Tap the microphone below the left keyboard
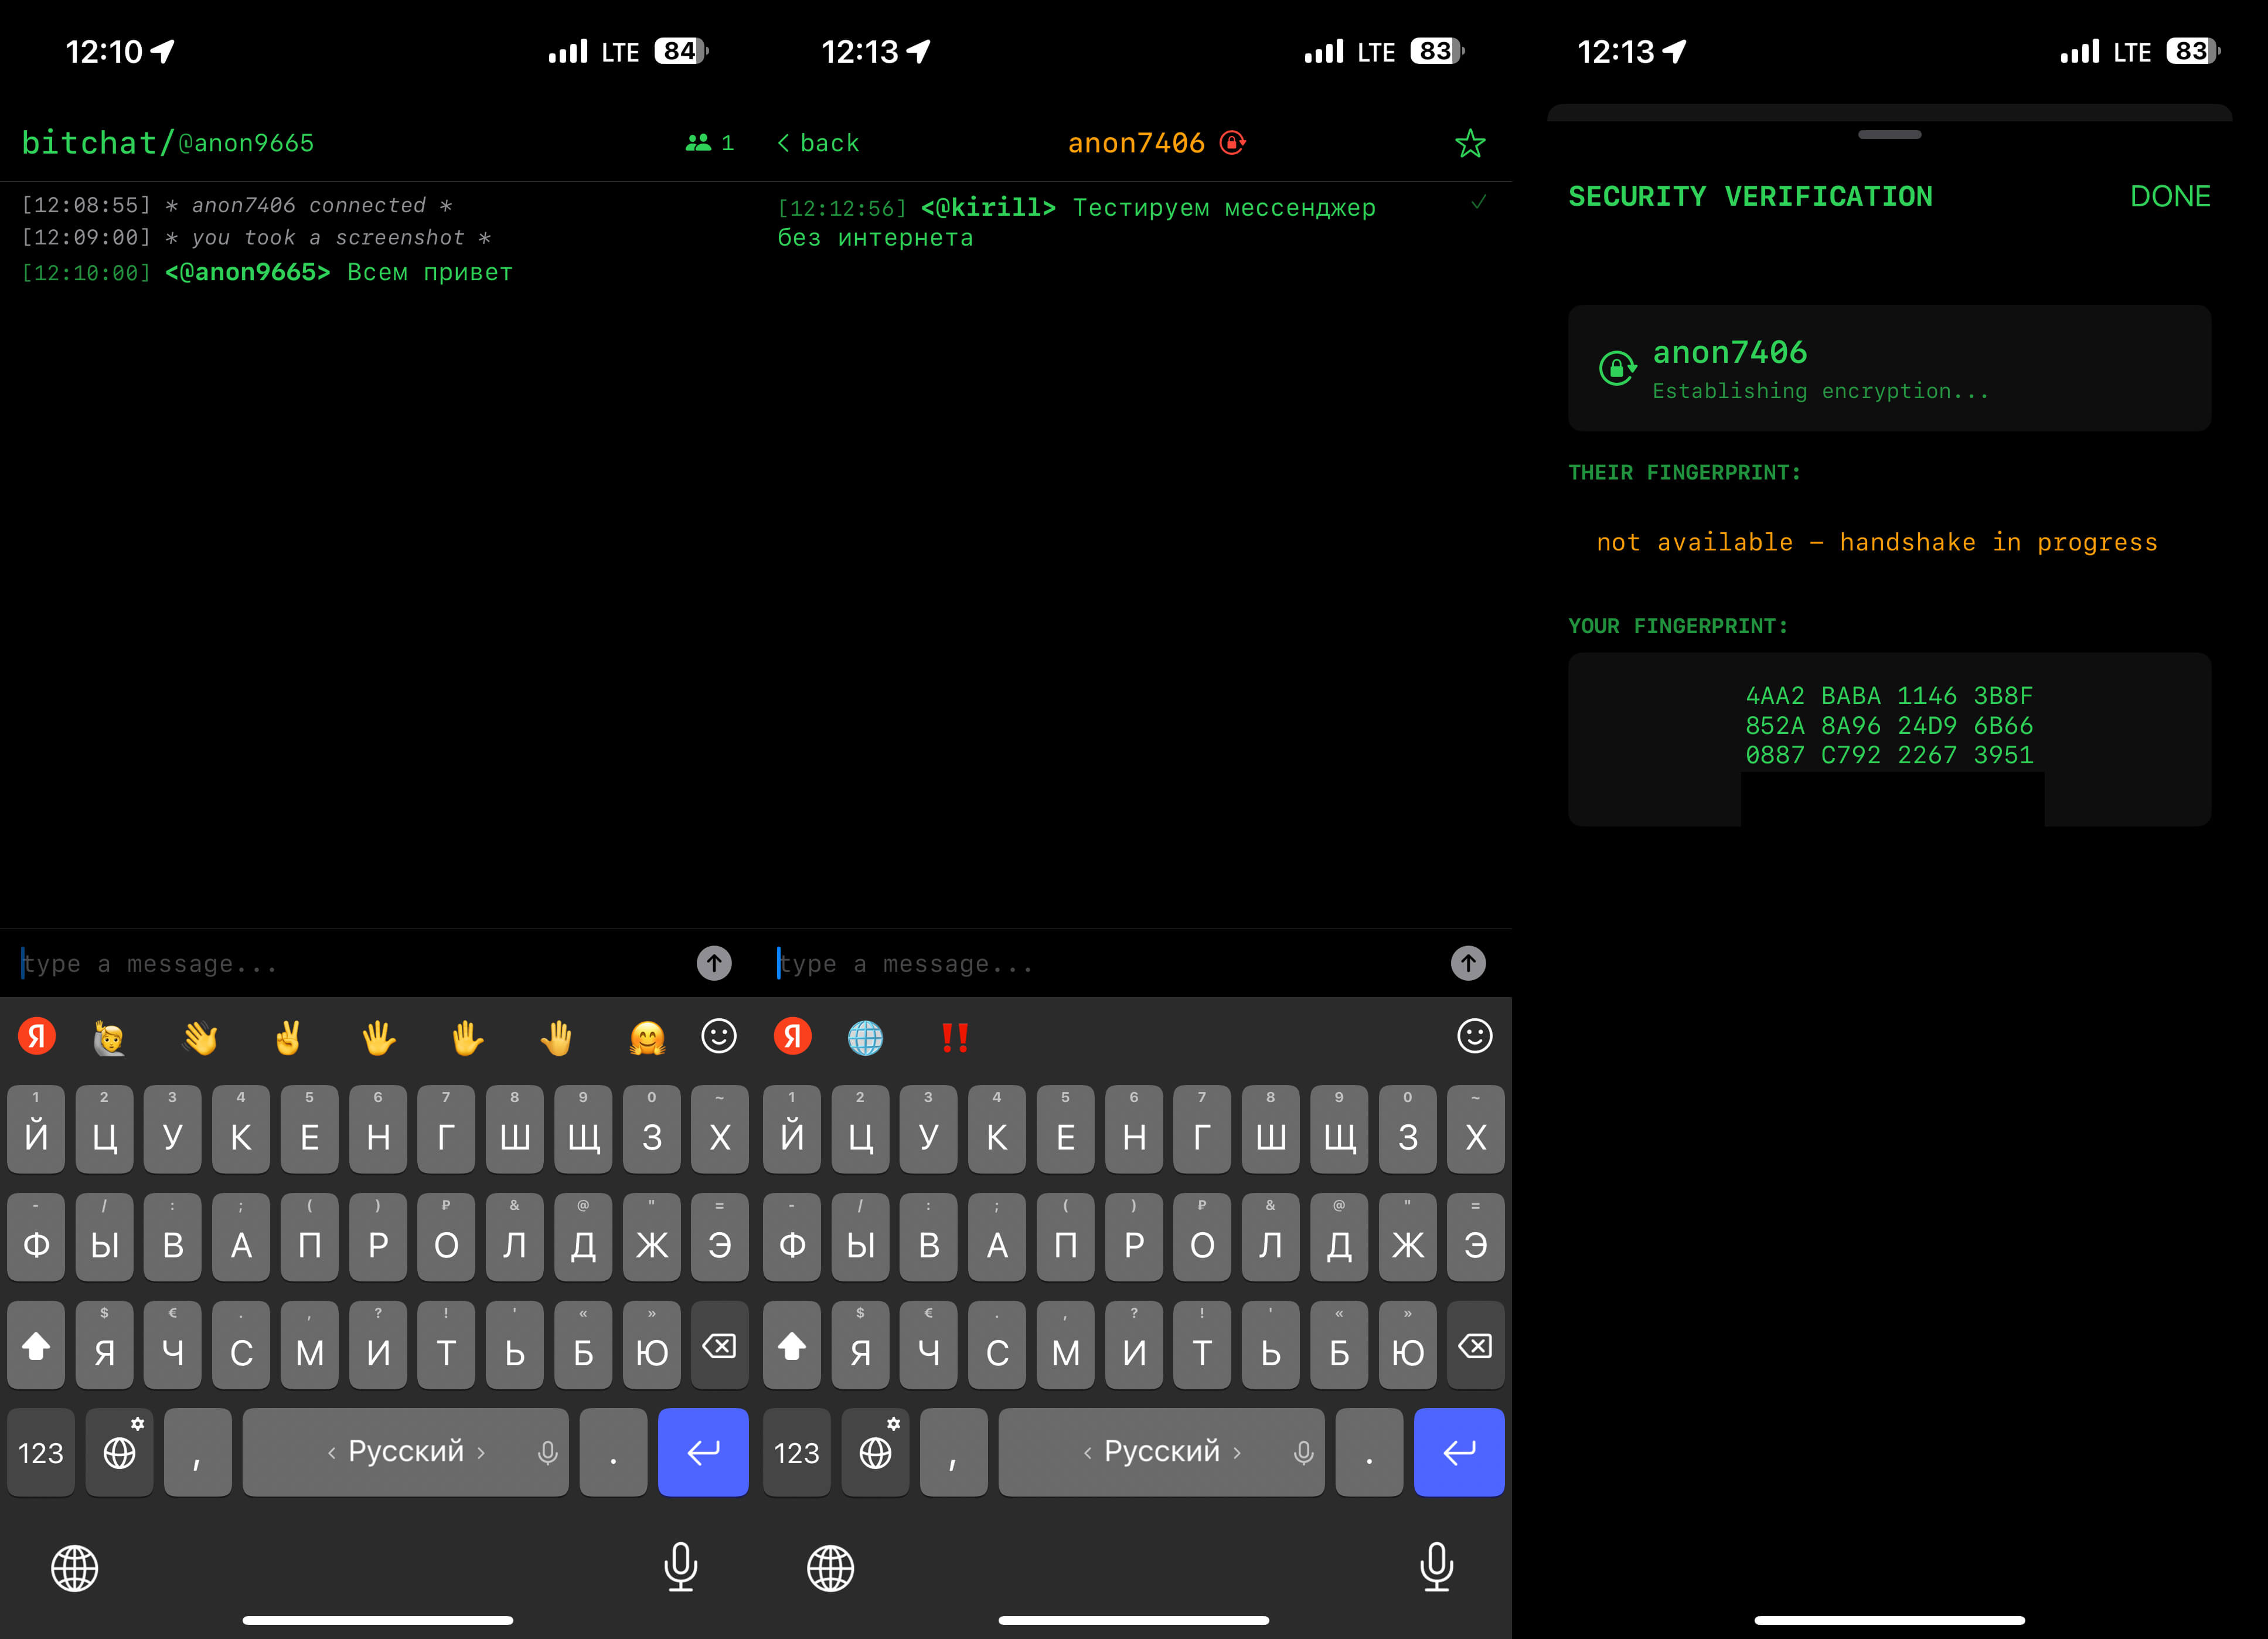The width and height of the screenshot is (2268, 1639). (x=681, y=1567)
